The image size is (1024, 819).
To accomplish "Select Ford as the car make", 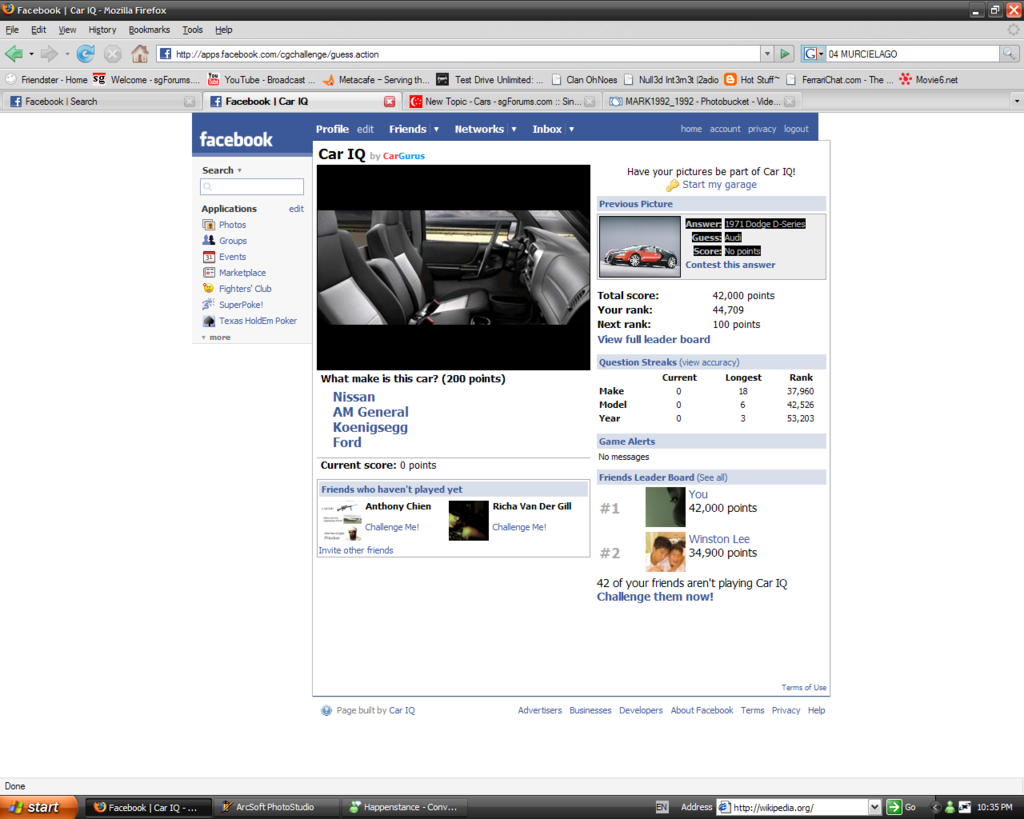I will click(347, 442).
